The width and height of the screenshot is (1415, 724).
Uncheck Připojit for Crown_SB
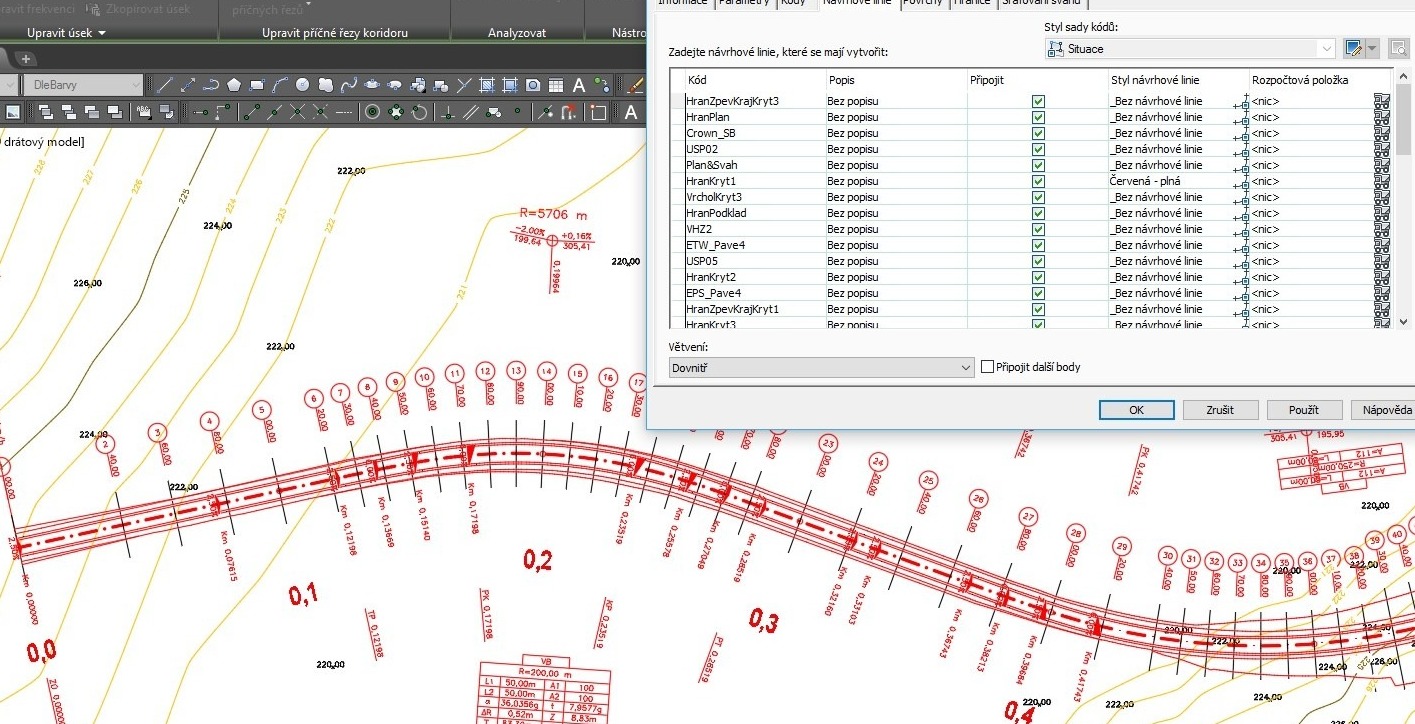[x=1038, y=133]
